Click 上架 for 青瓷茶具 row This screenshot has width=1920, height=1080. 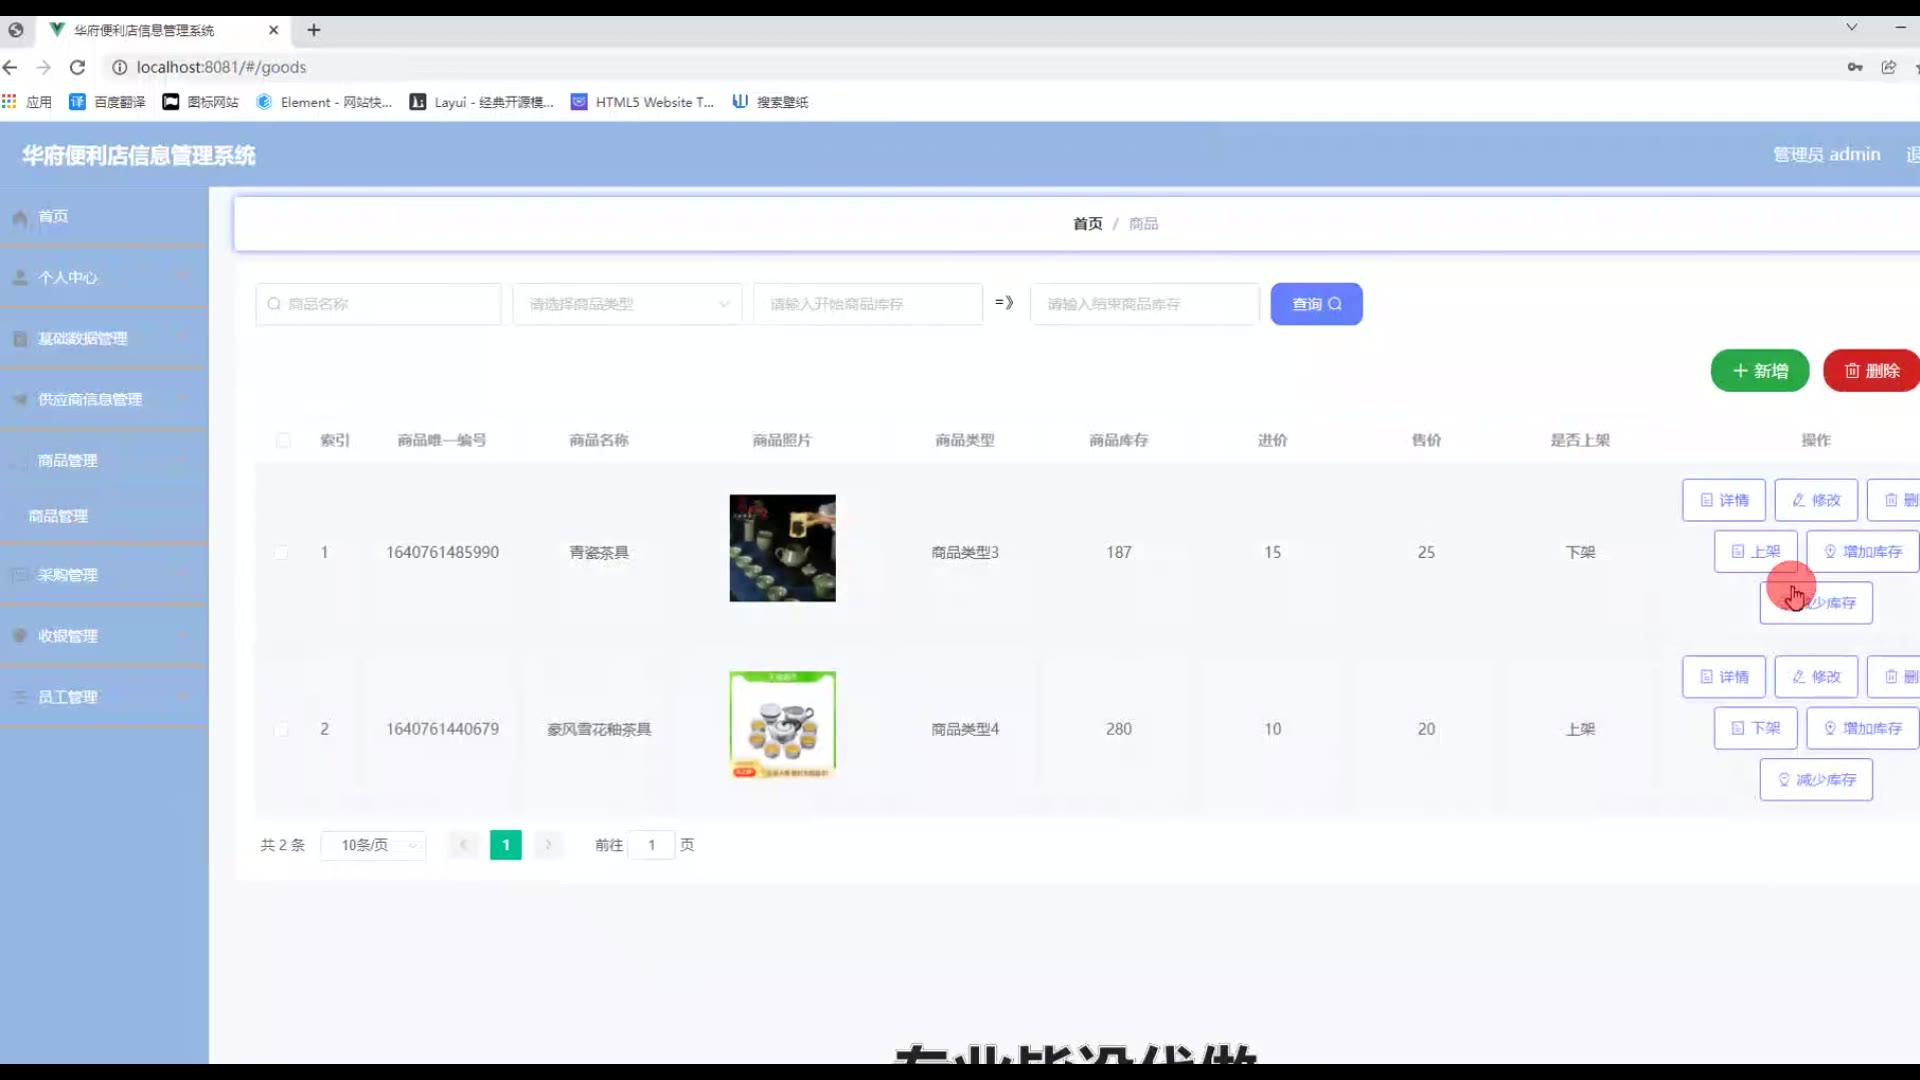(1756, 552)
